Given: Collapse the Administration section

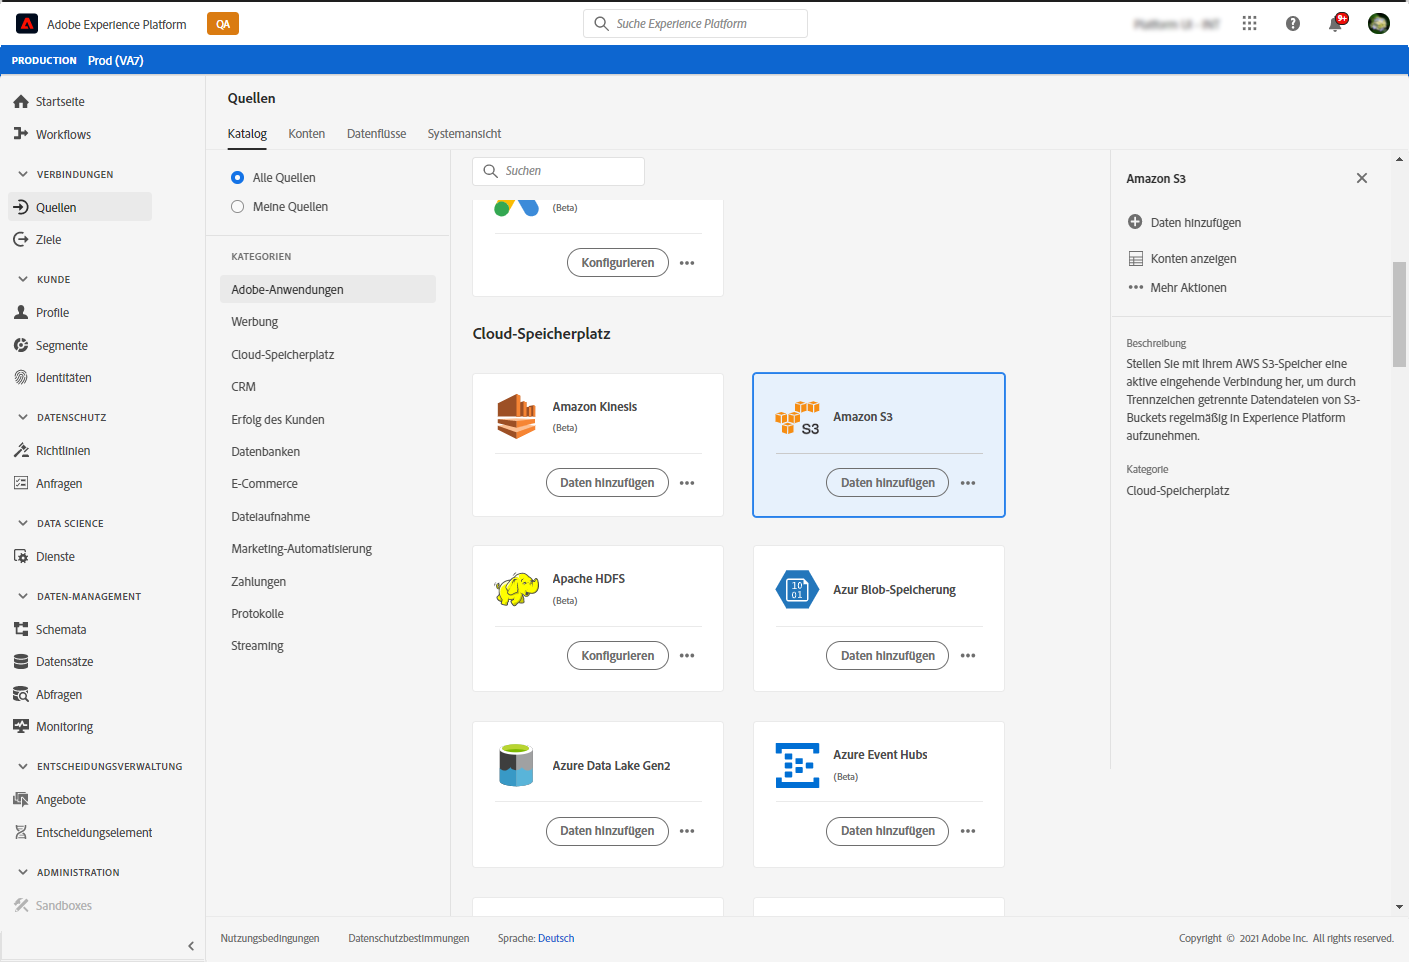Looking at the screenshot, I should [x=23, y=872].
